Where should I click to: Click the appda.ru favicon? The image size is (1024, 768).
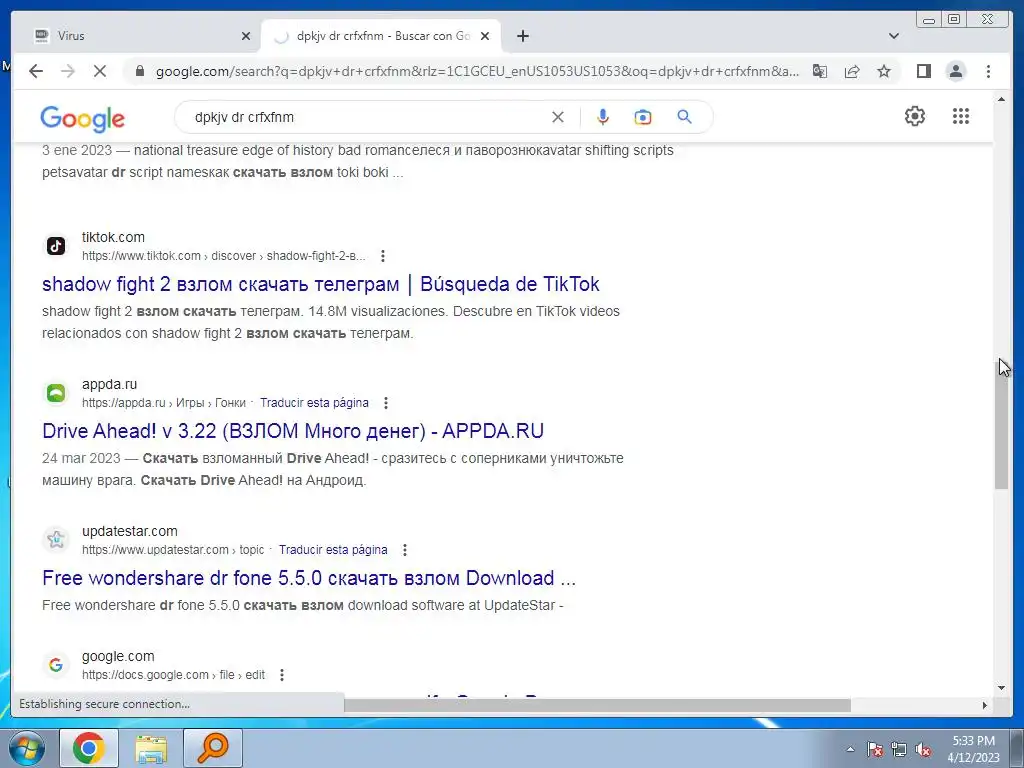point(56,393)
